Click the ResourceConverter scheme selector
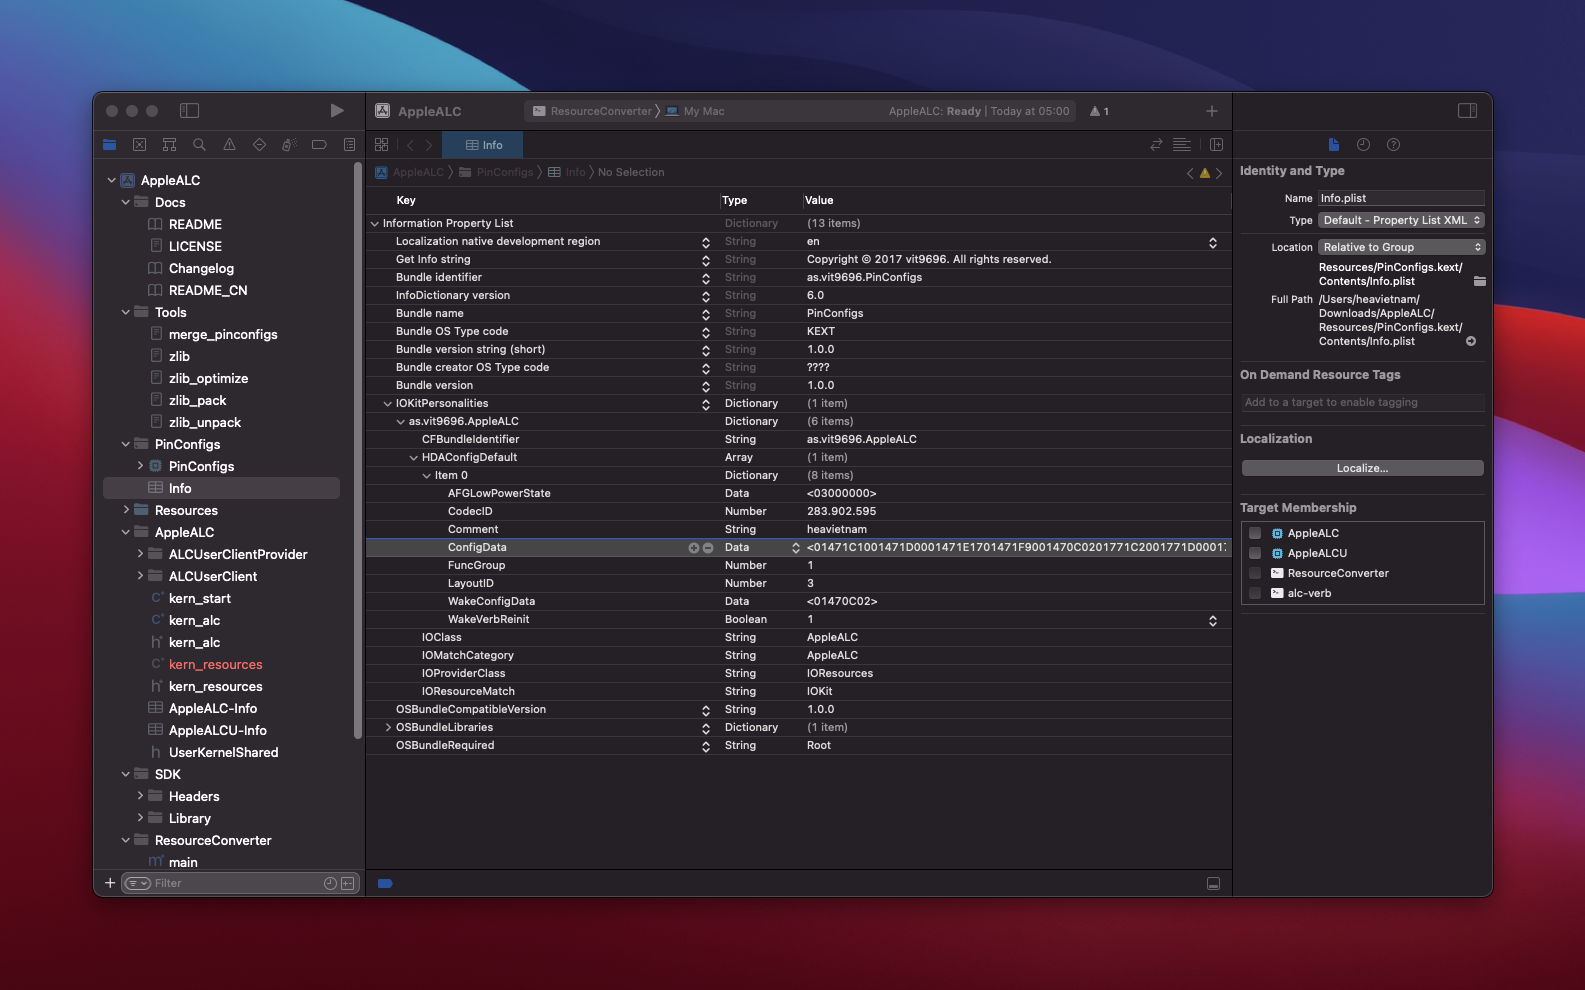The image size is (1585, 990). [x=592, y=111]
